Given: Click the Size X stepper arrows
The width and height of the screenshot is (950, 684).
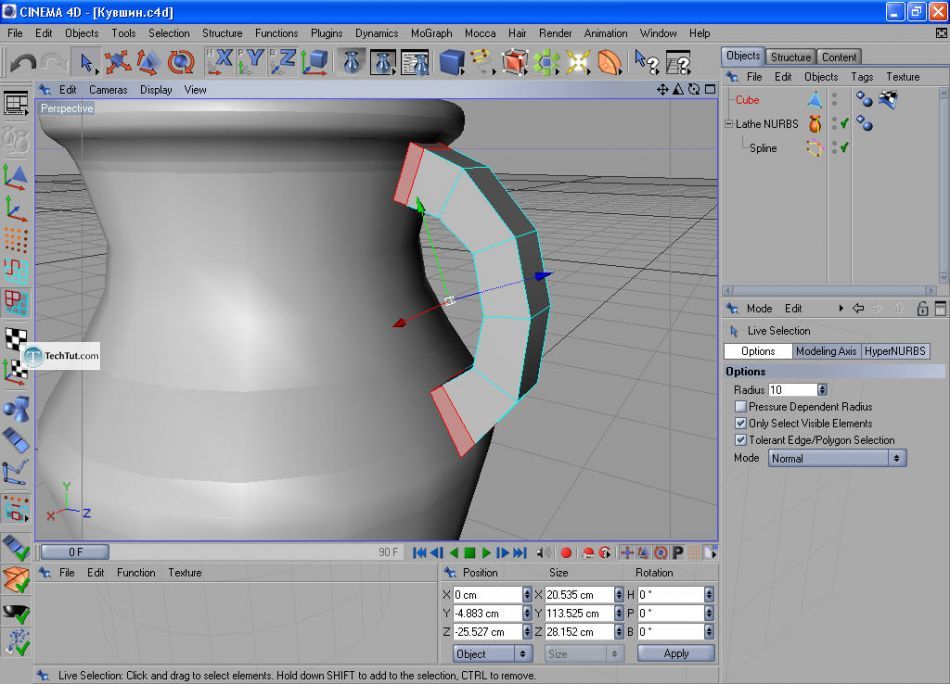Looking at the screenshot, I should [619, 595].
